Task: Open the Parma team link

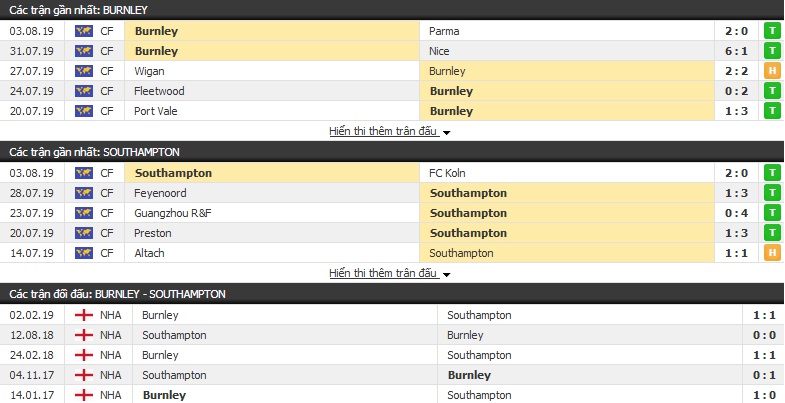Action: [444, 31]
